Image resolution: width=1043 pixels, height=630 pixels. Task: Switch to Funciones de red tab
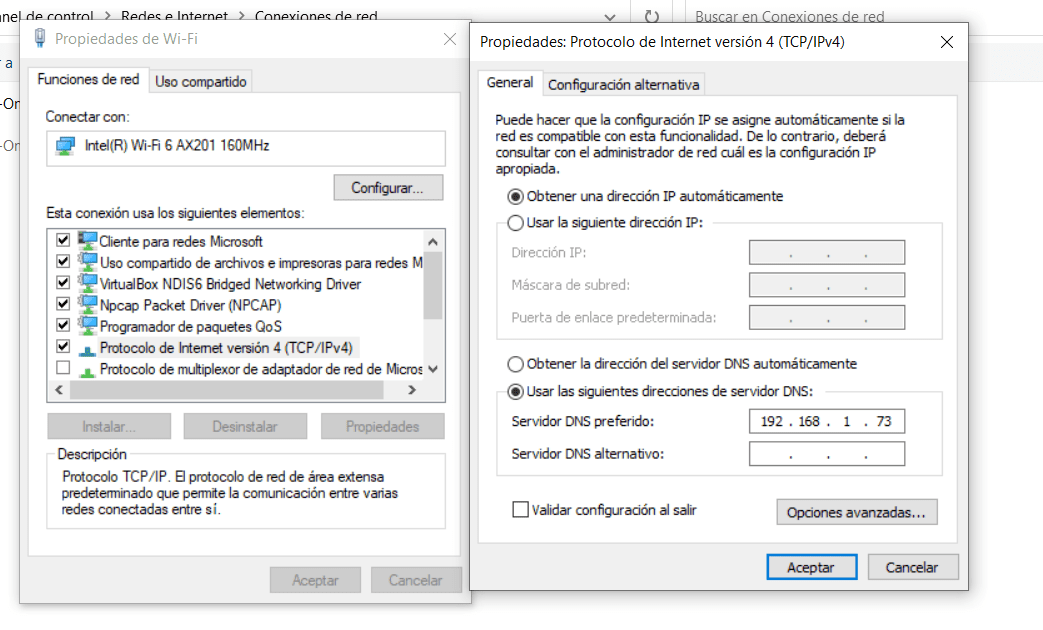pos(88,79)
